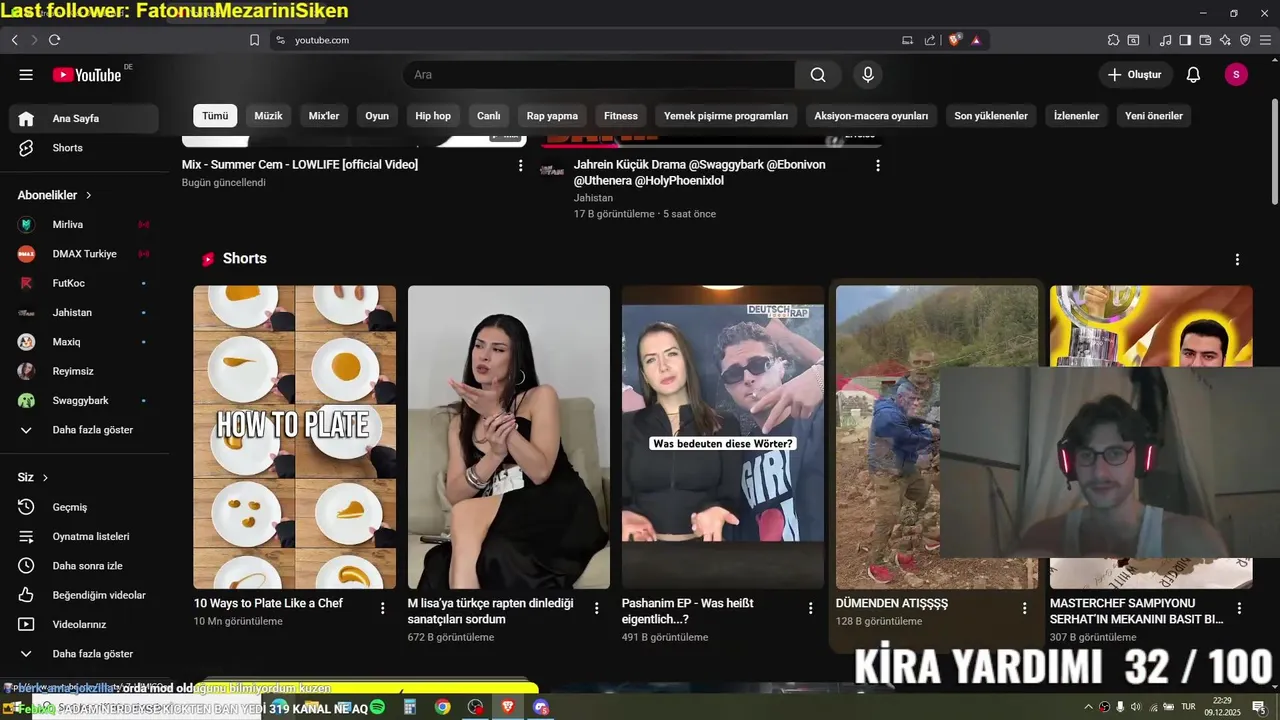
Task: Open the browser extensions puzzle icon
Action: 1113,40
